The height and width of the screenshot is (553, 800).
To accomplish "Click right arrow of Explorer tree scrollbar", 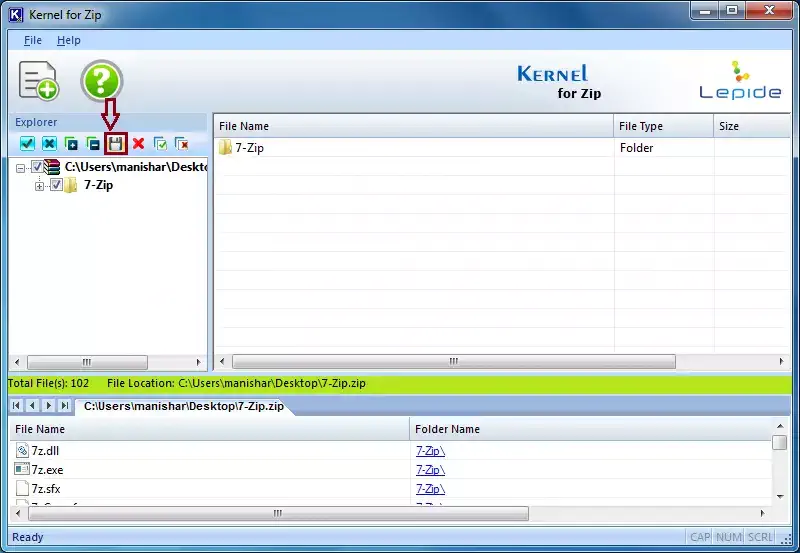I will (x=198, y=362).
